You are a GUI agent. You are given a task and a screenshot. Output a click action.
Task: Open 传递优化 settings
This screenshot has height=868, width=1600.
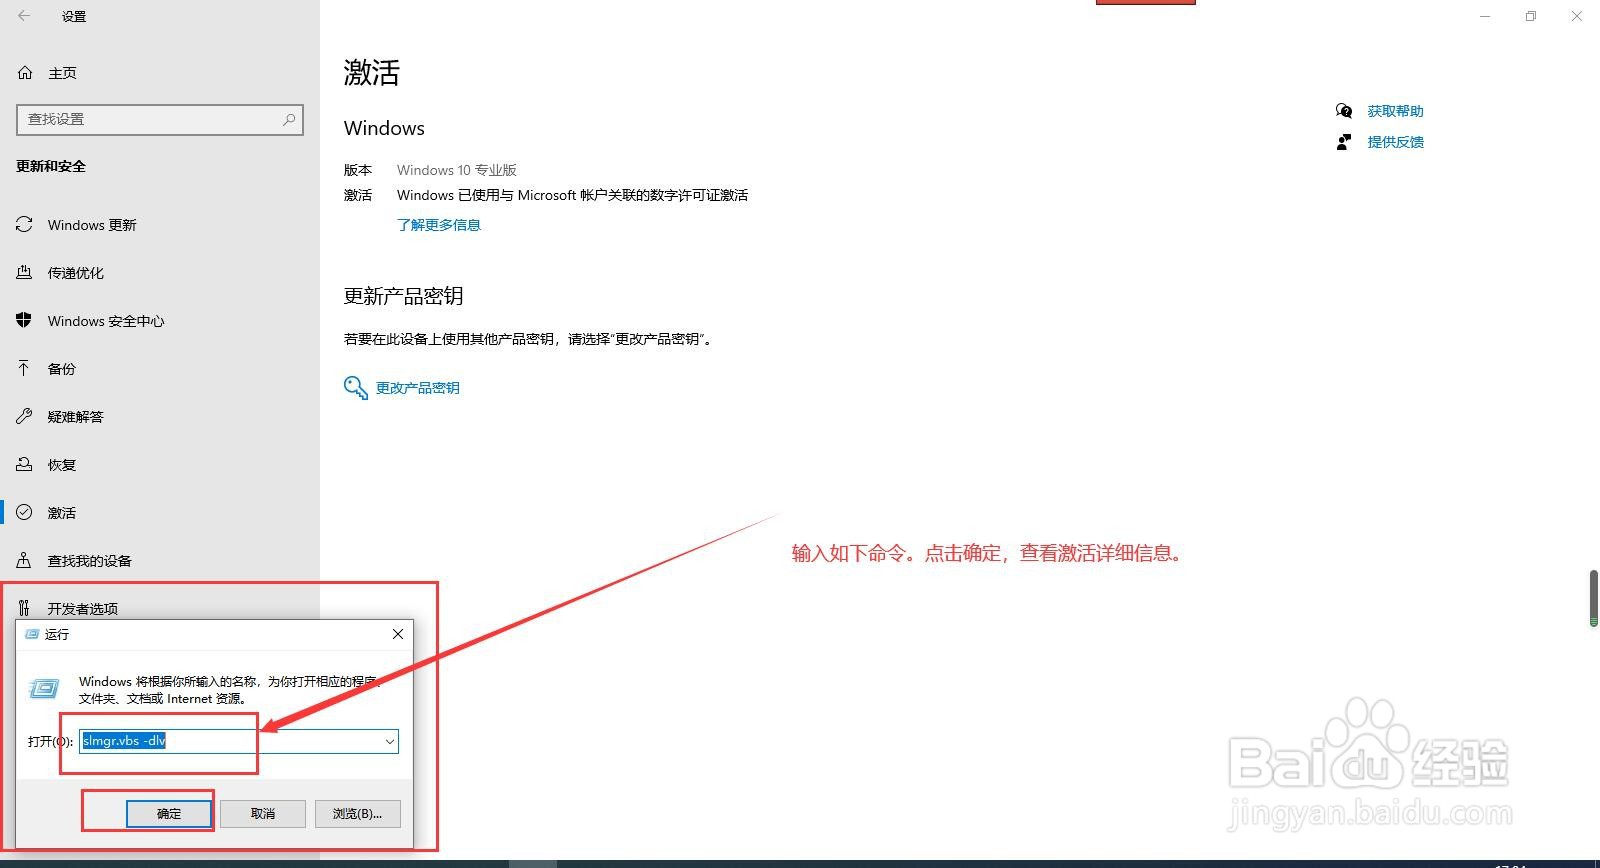[x=76, y=273]
